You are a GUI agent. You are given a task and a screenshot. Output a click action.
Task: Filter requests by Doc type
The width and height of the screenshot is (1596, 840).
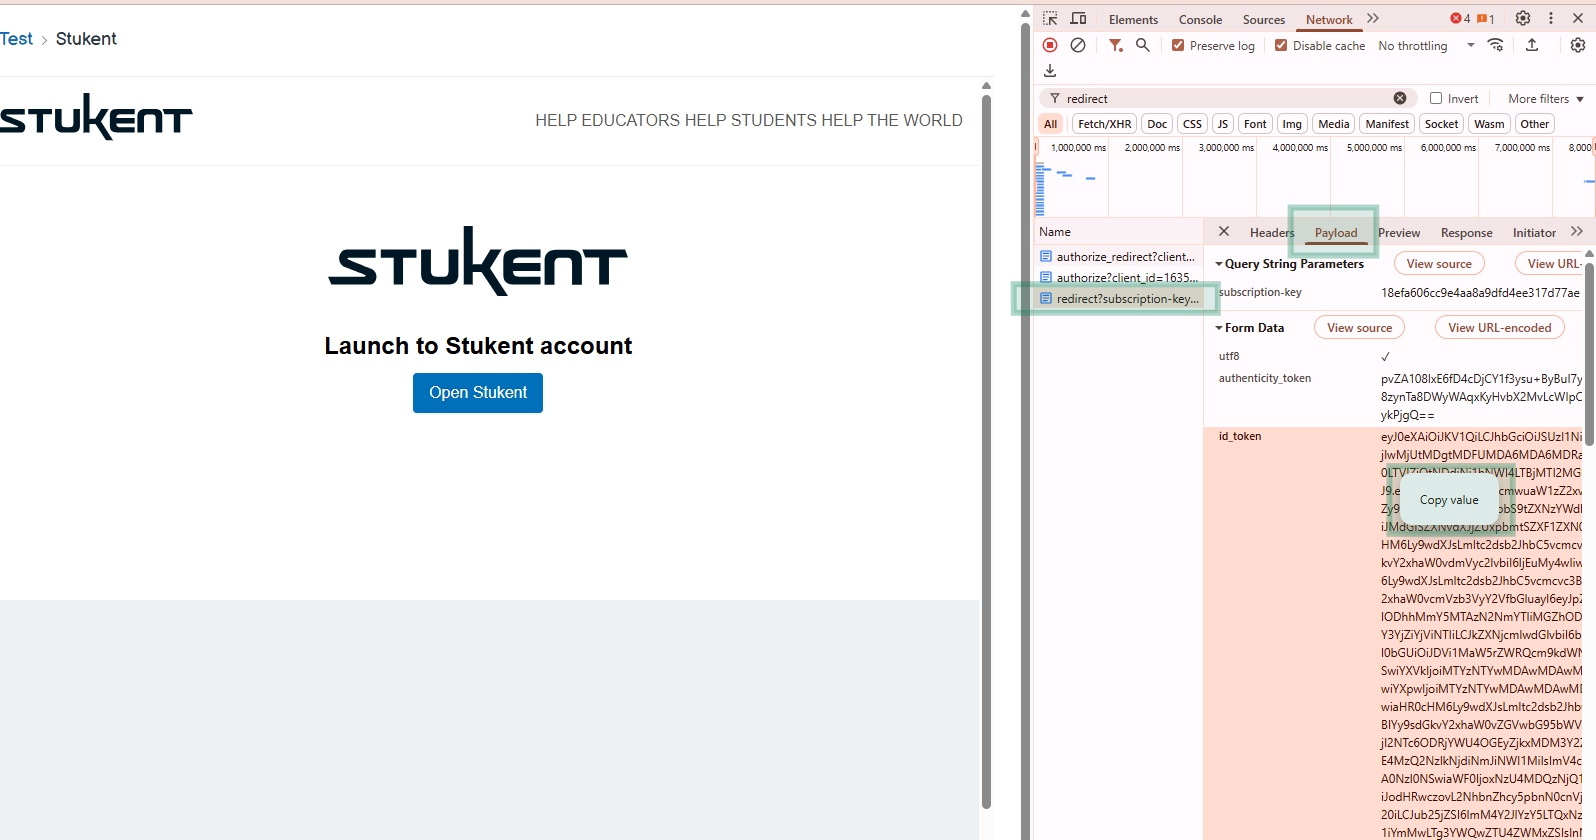click(1157, 124)
